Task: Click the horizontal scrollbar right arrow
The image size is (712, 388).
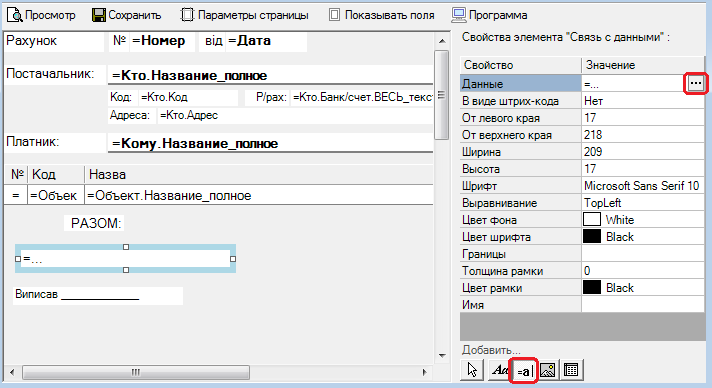Action: pyautogui.click(x=425, y=372)
